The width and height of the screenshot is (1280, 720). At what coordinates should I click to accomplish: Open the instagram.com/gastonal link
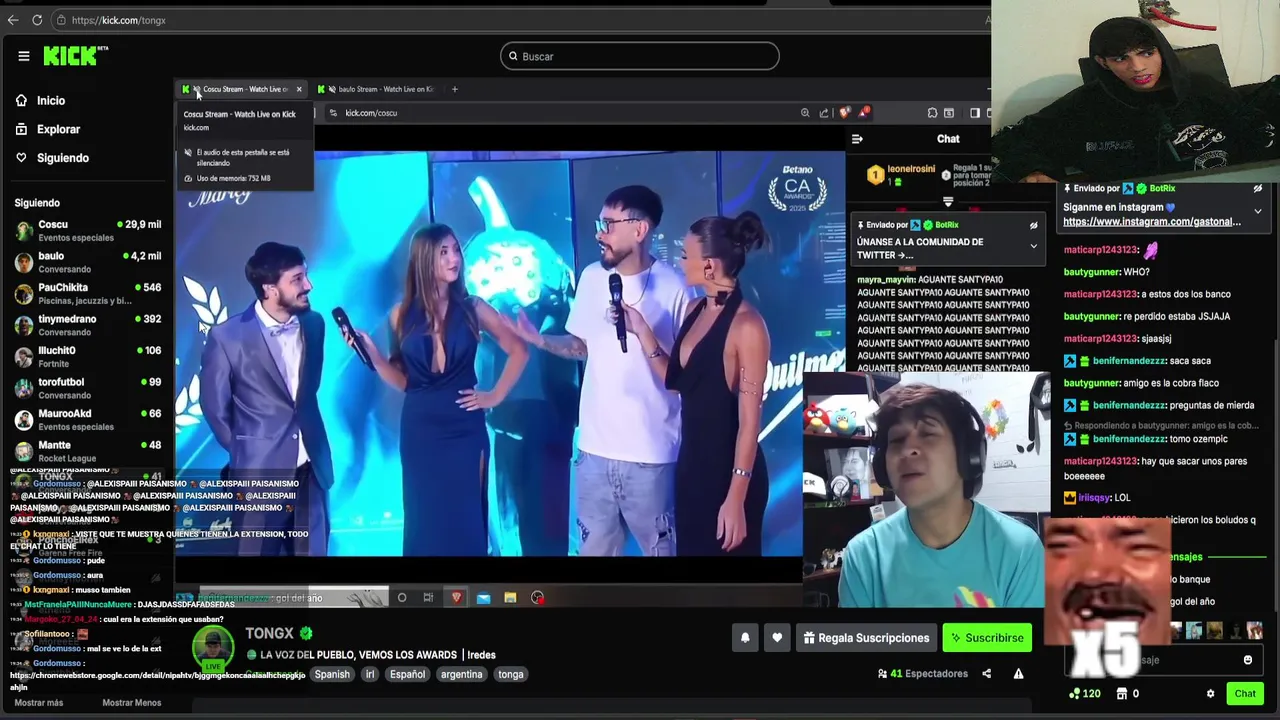[x=1152, y=222]
